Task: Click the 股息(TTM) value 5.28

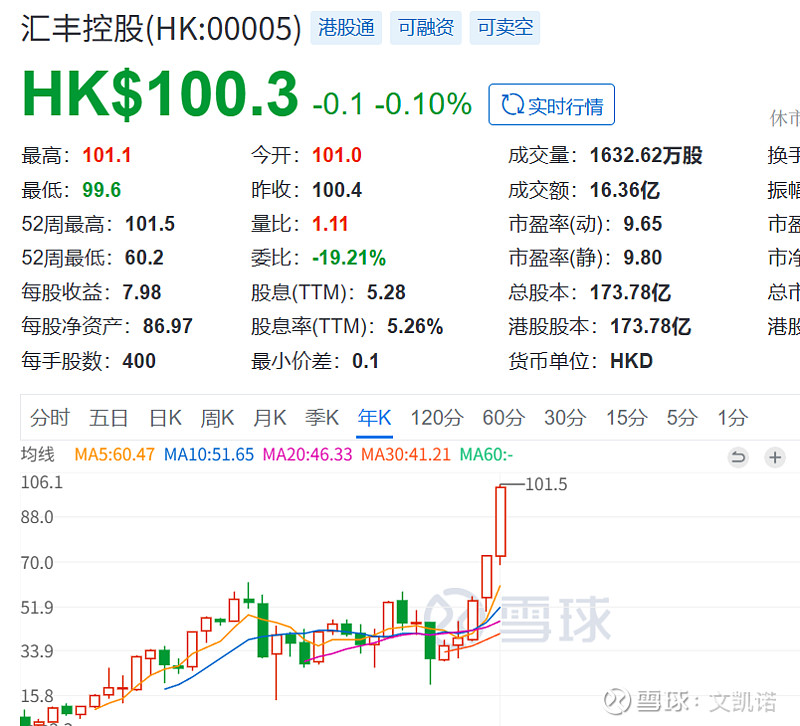Action: coord(386,292)
